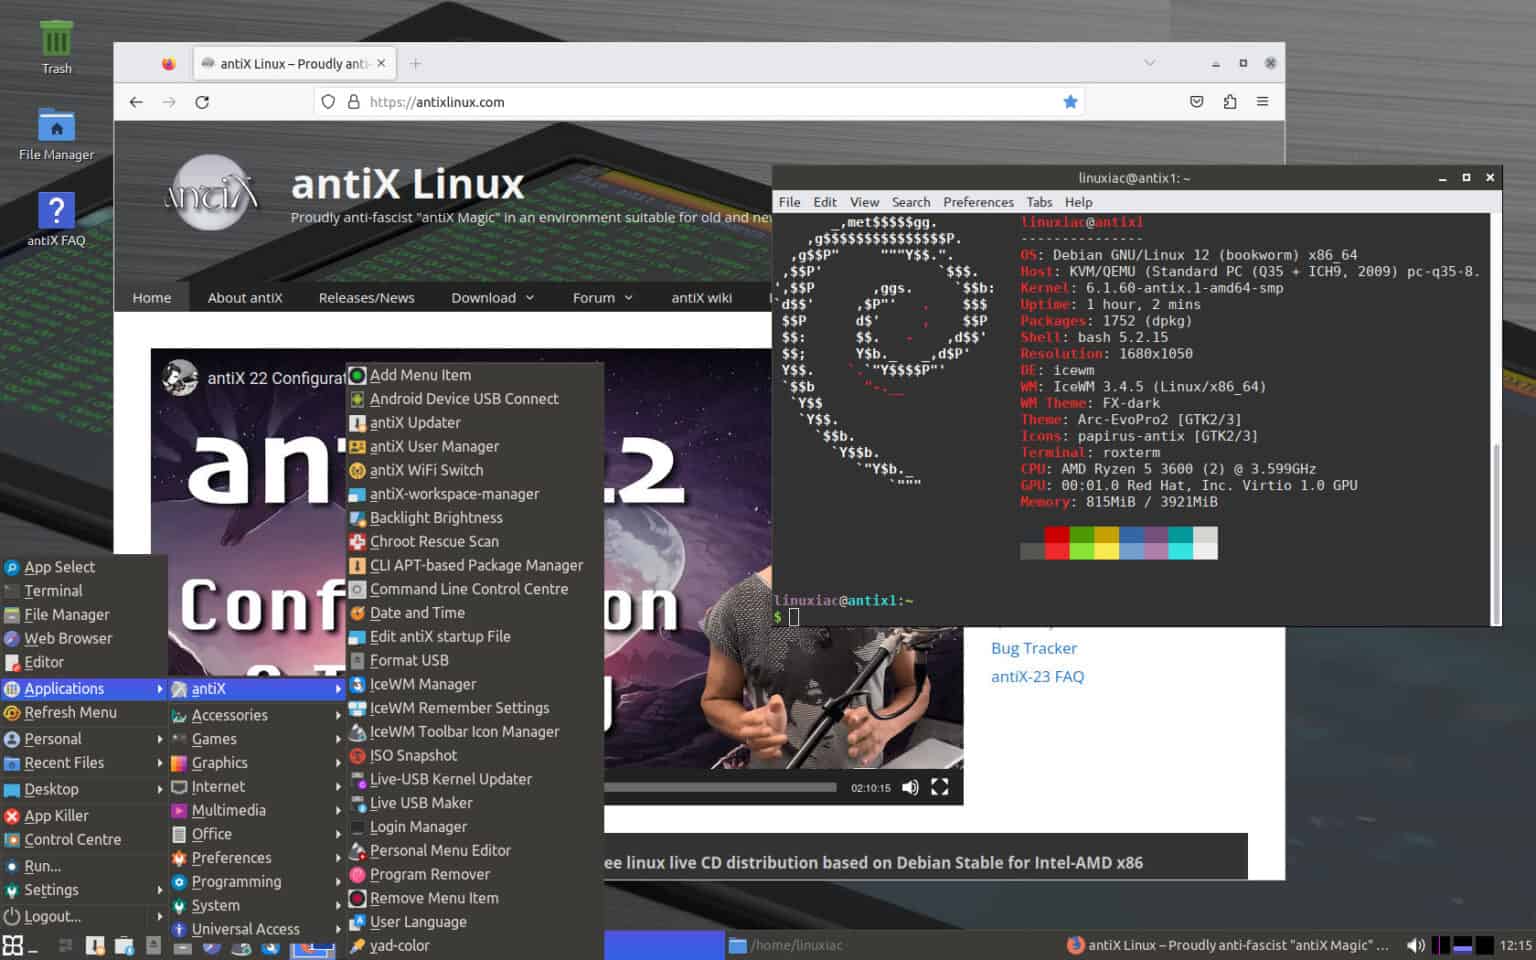Open the Preferences menu in the terminal
This screenshot has height=960, width=1536.
pyautogui.click(x=978, y=201)
